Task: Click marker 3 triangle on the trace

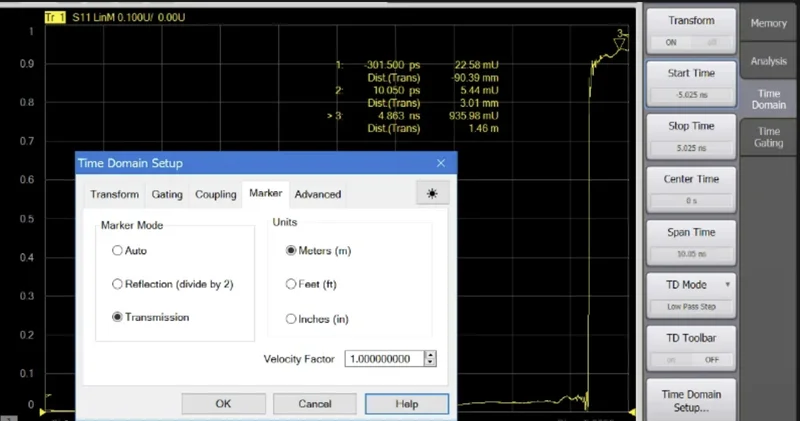Action: coord(621,38)
